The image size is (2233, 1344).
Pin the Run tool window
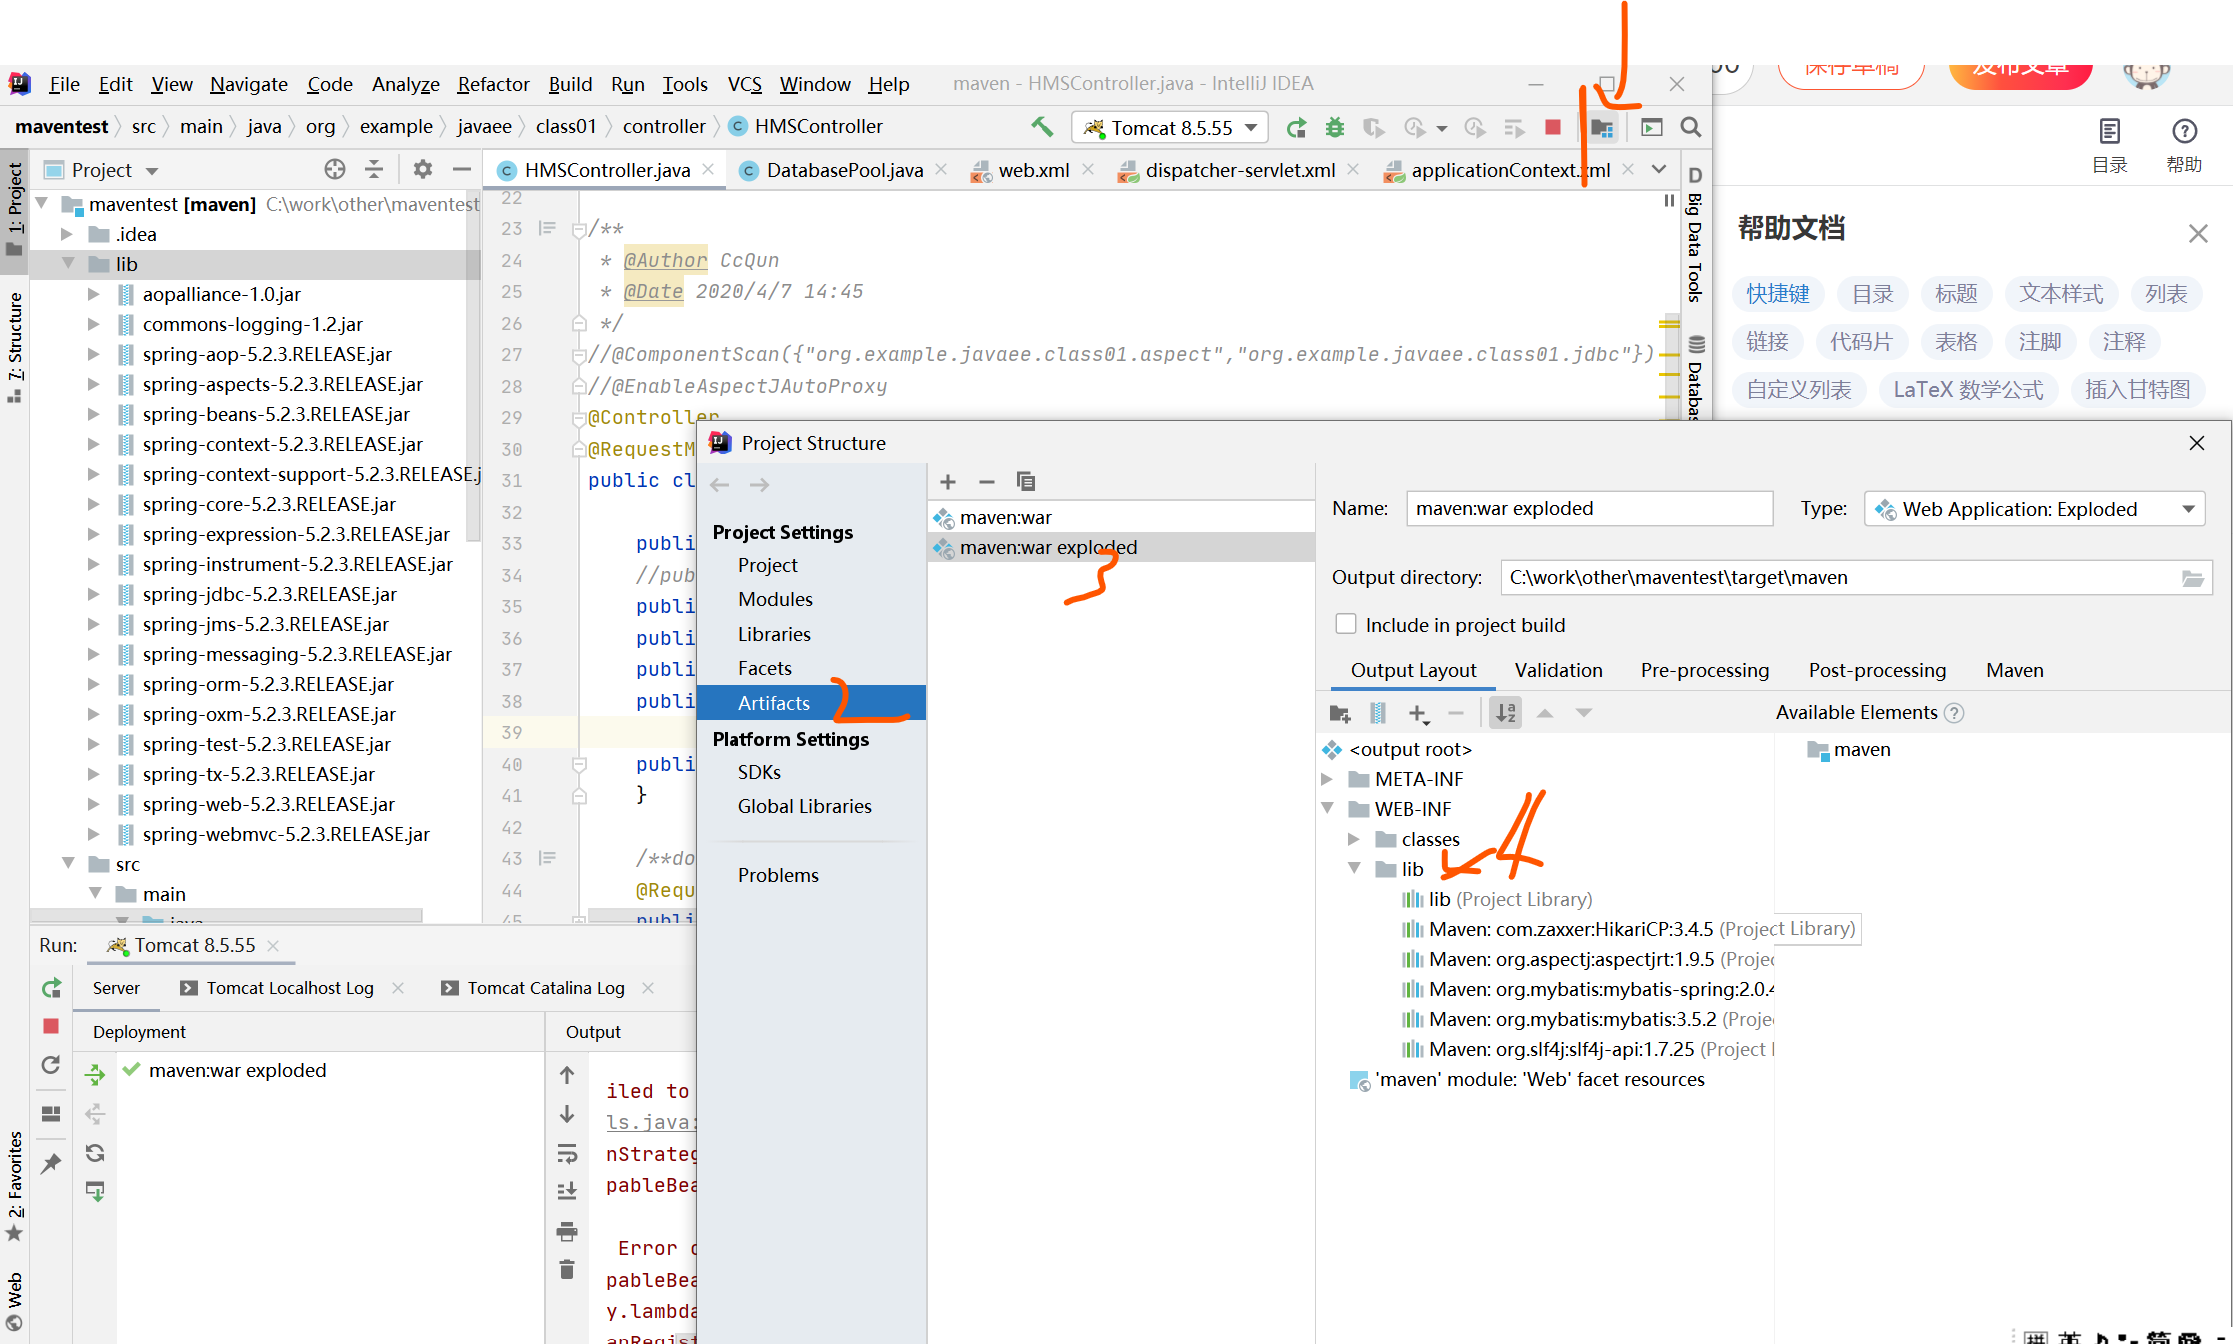point(51,1163)
